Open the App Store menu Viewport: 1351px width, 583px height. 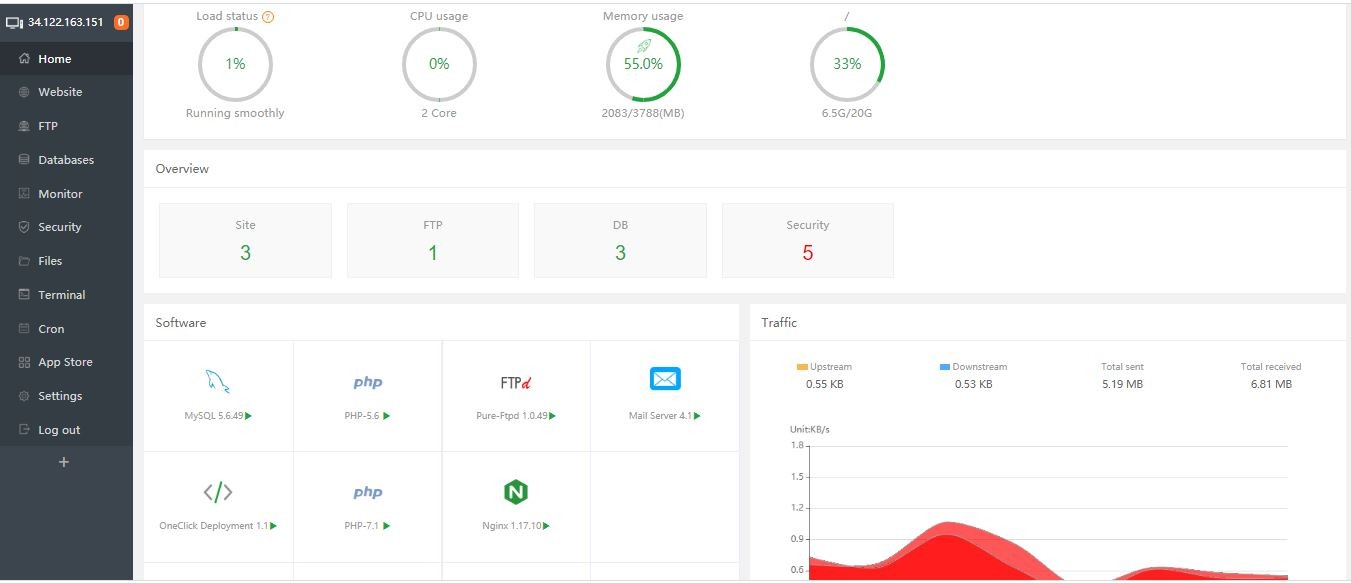point(66,362)
